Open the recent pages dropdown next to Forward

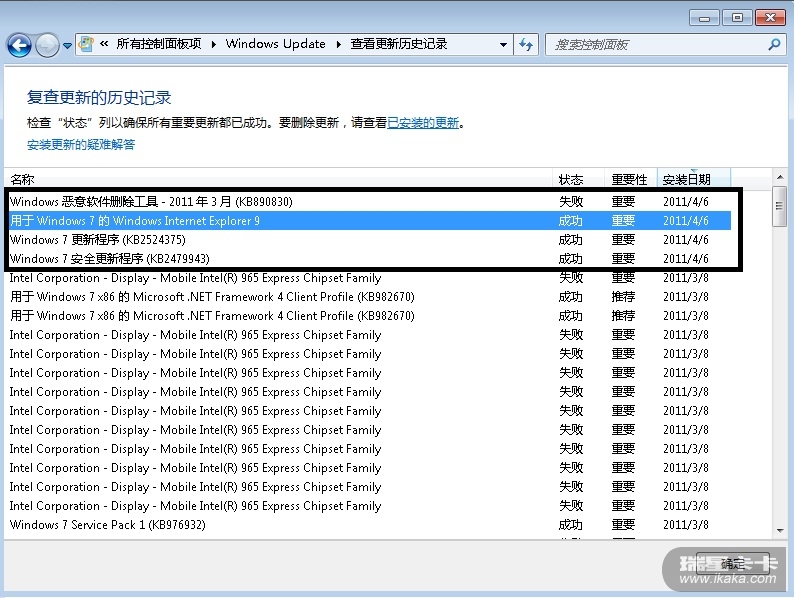tap(67, 46)
